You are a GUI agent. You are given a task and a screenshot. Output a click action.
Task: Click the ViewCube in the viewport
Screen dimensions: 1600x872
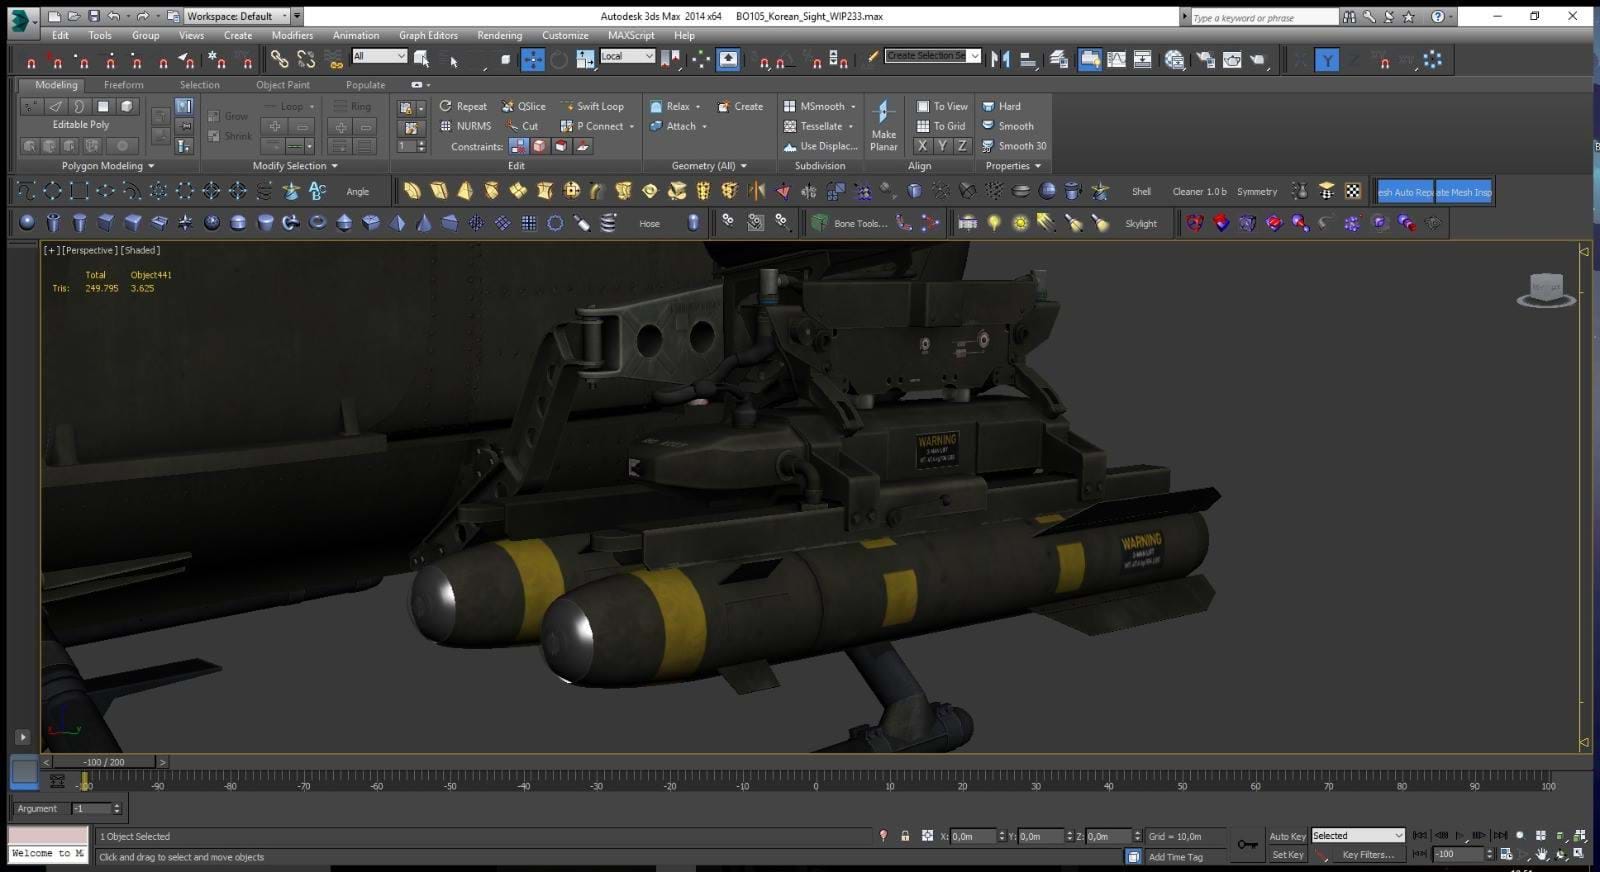click(1546, 289)
